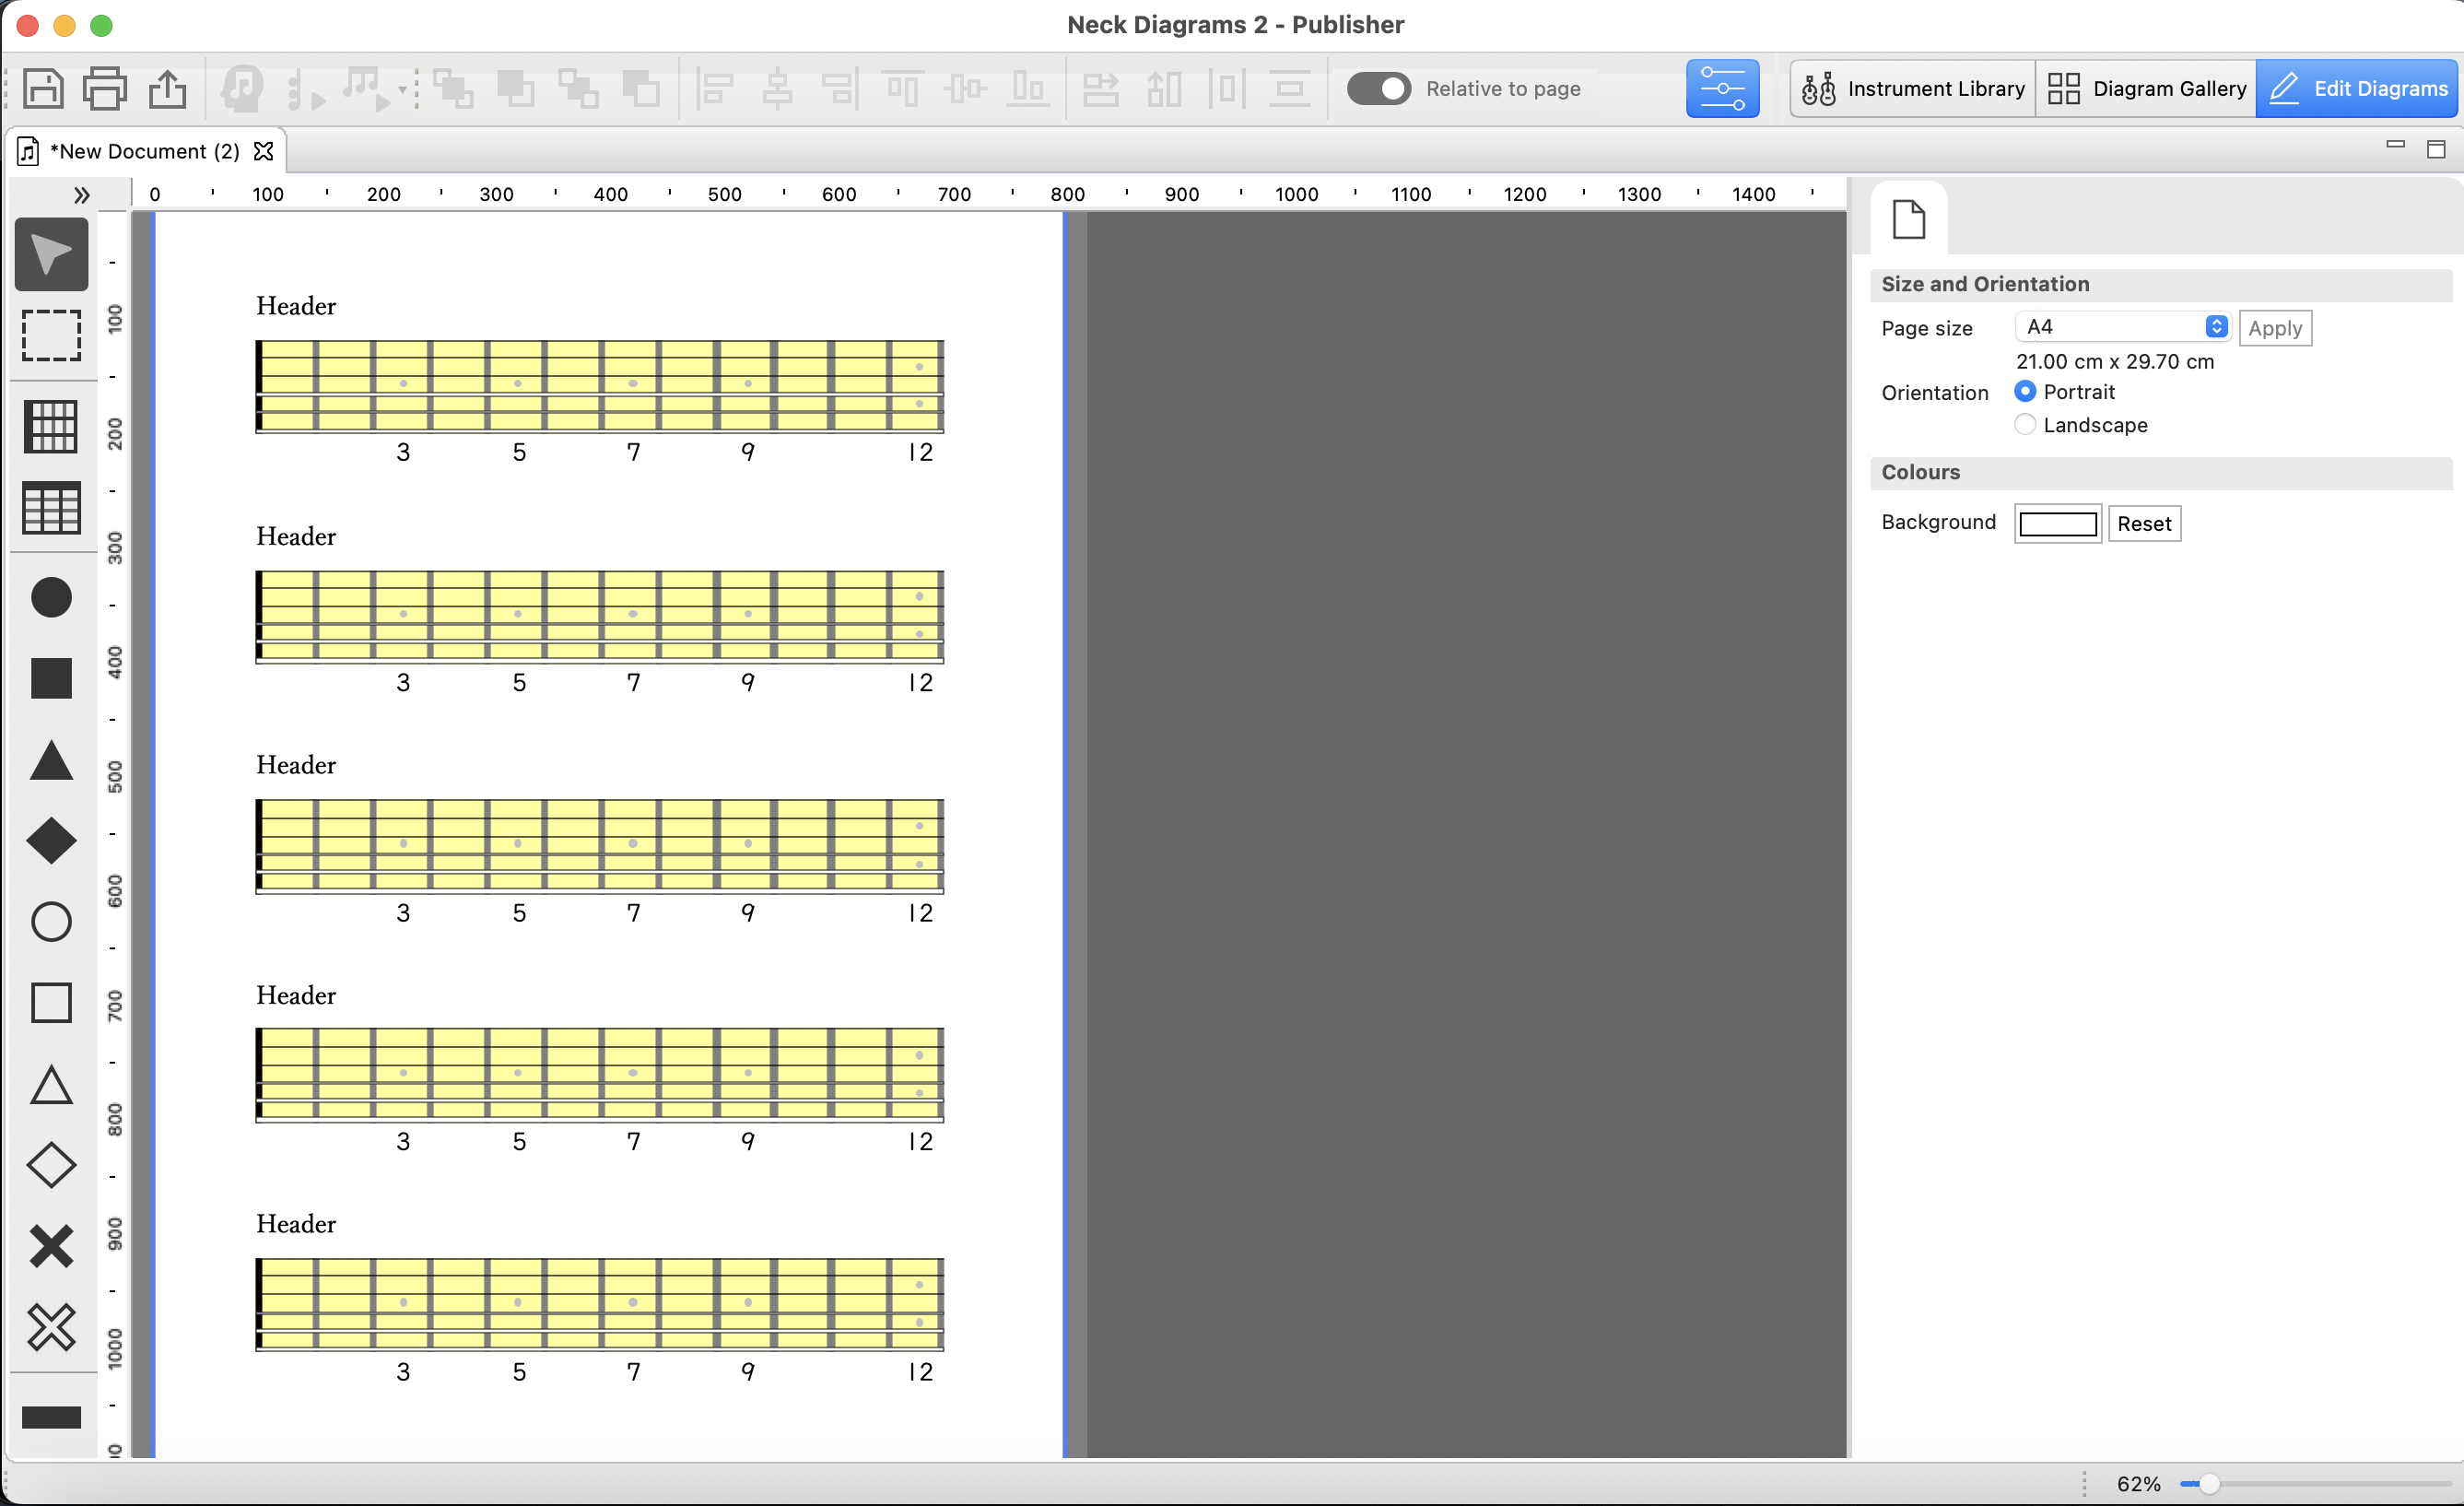Select the filled diamond marker tool
Screen dimensions: 2464x1506
51,840
